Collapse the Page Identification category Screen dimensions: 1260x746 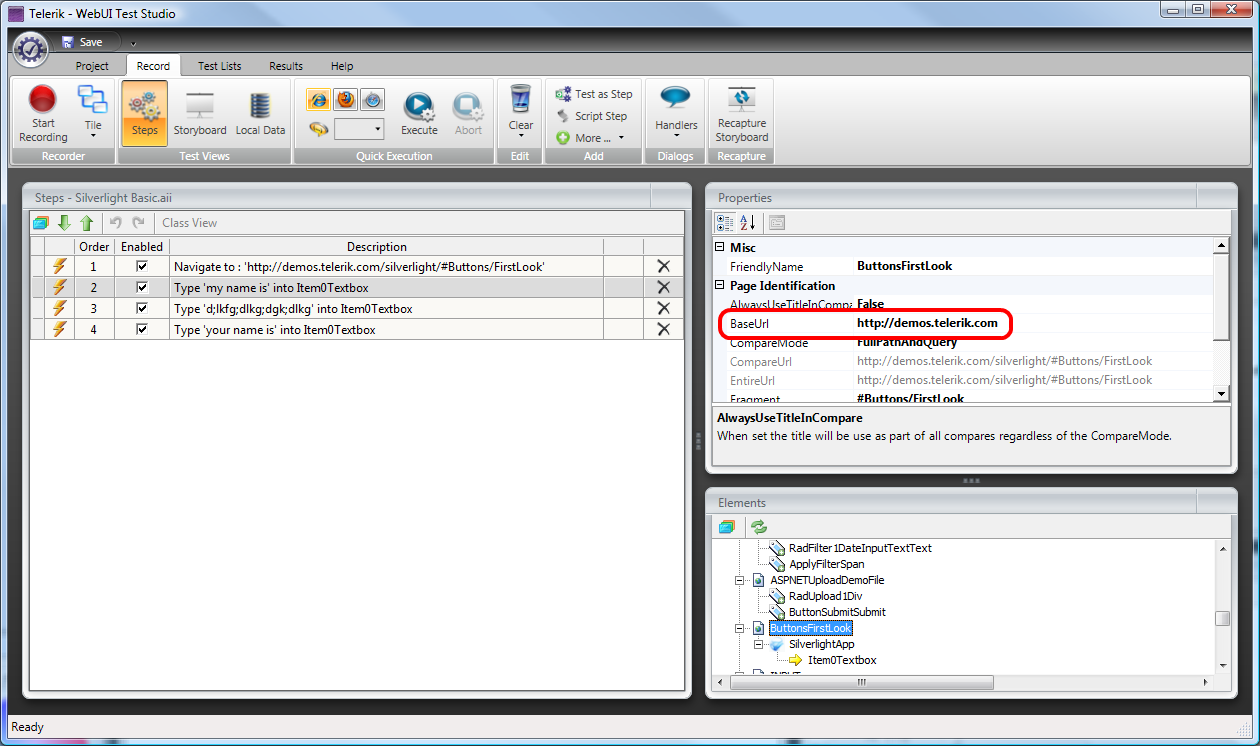(719, 285)
